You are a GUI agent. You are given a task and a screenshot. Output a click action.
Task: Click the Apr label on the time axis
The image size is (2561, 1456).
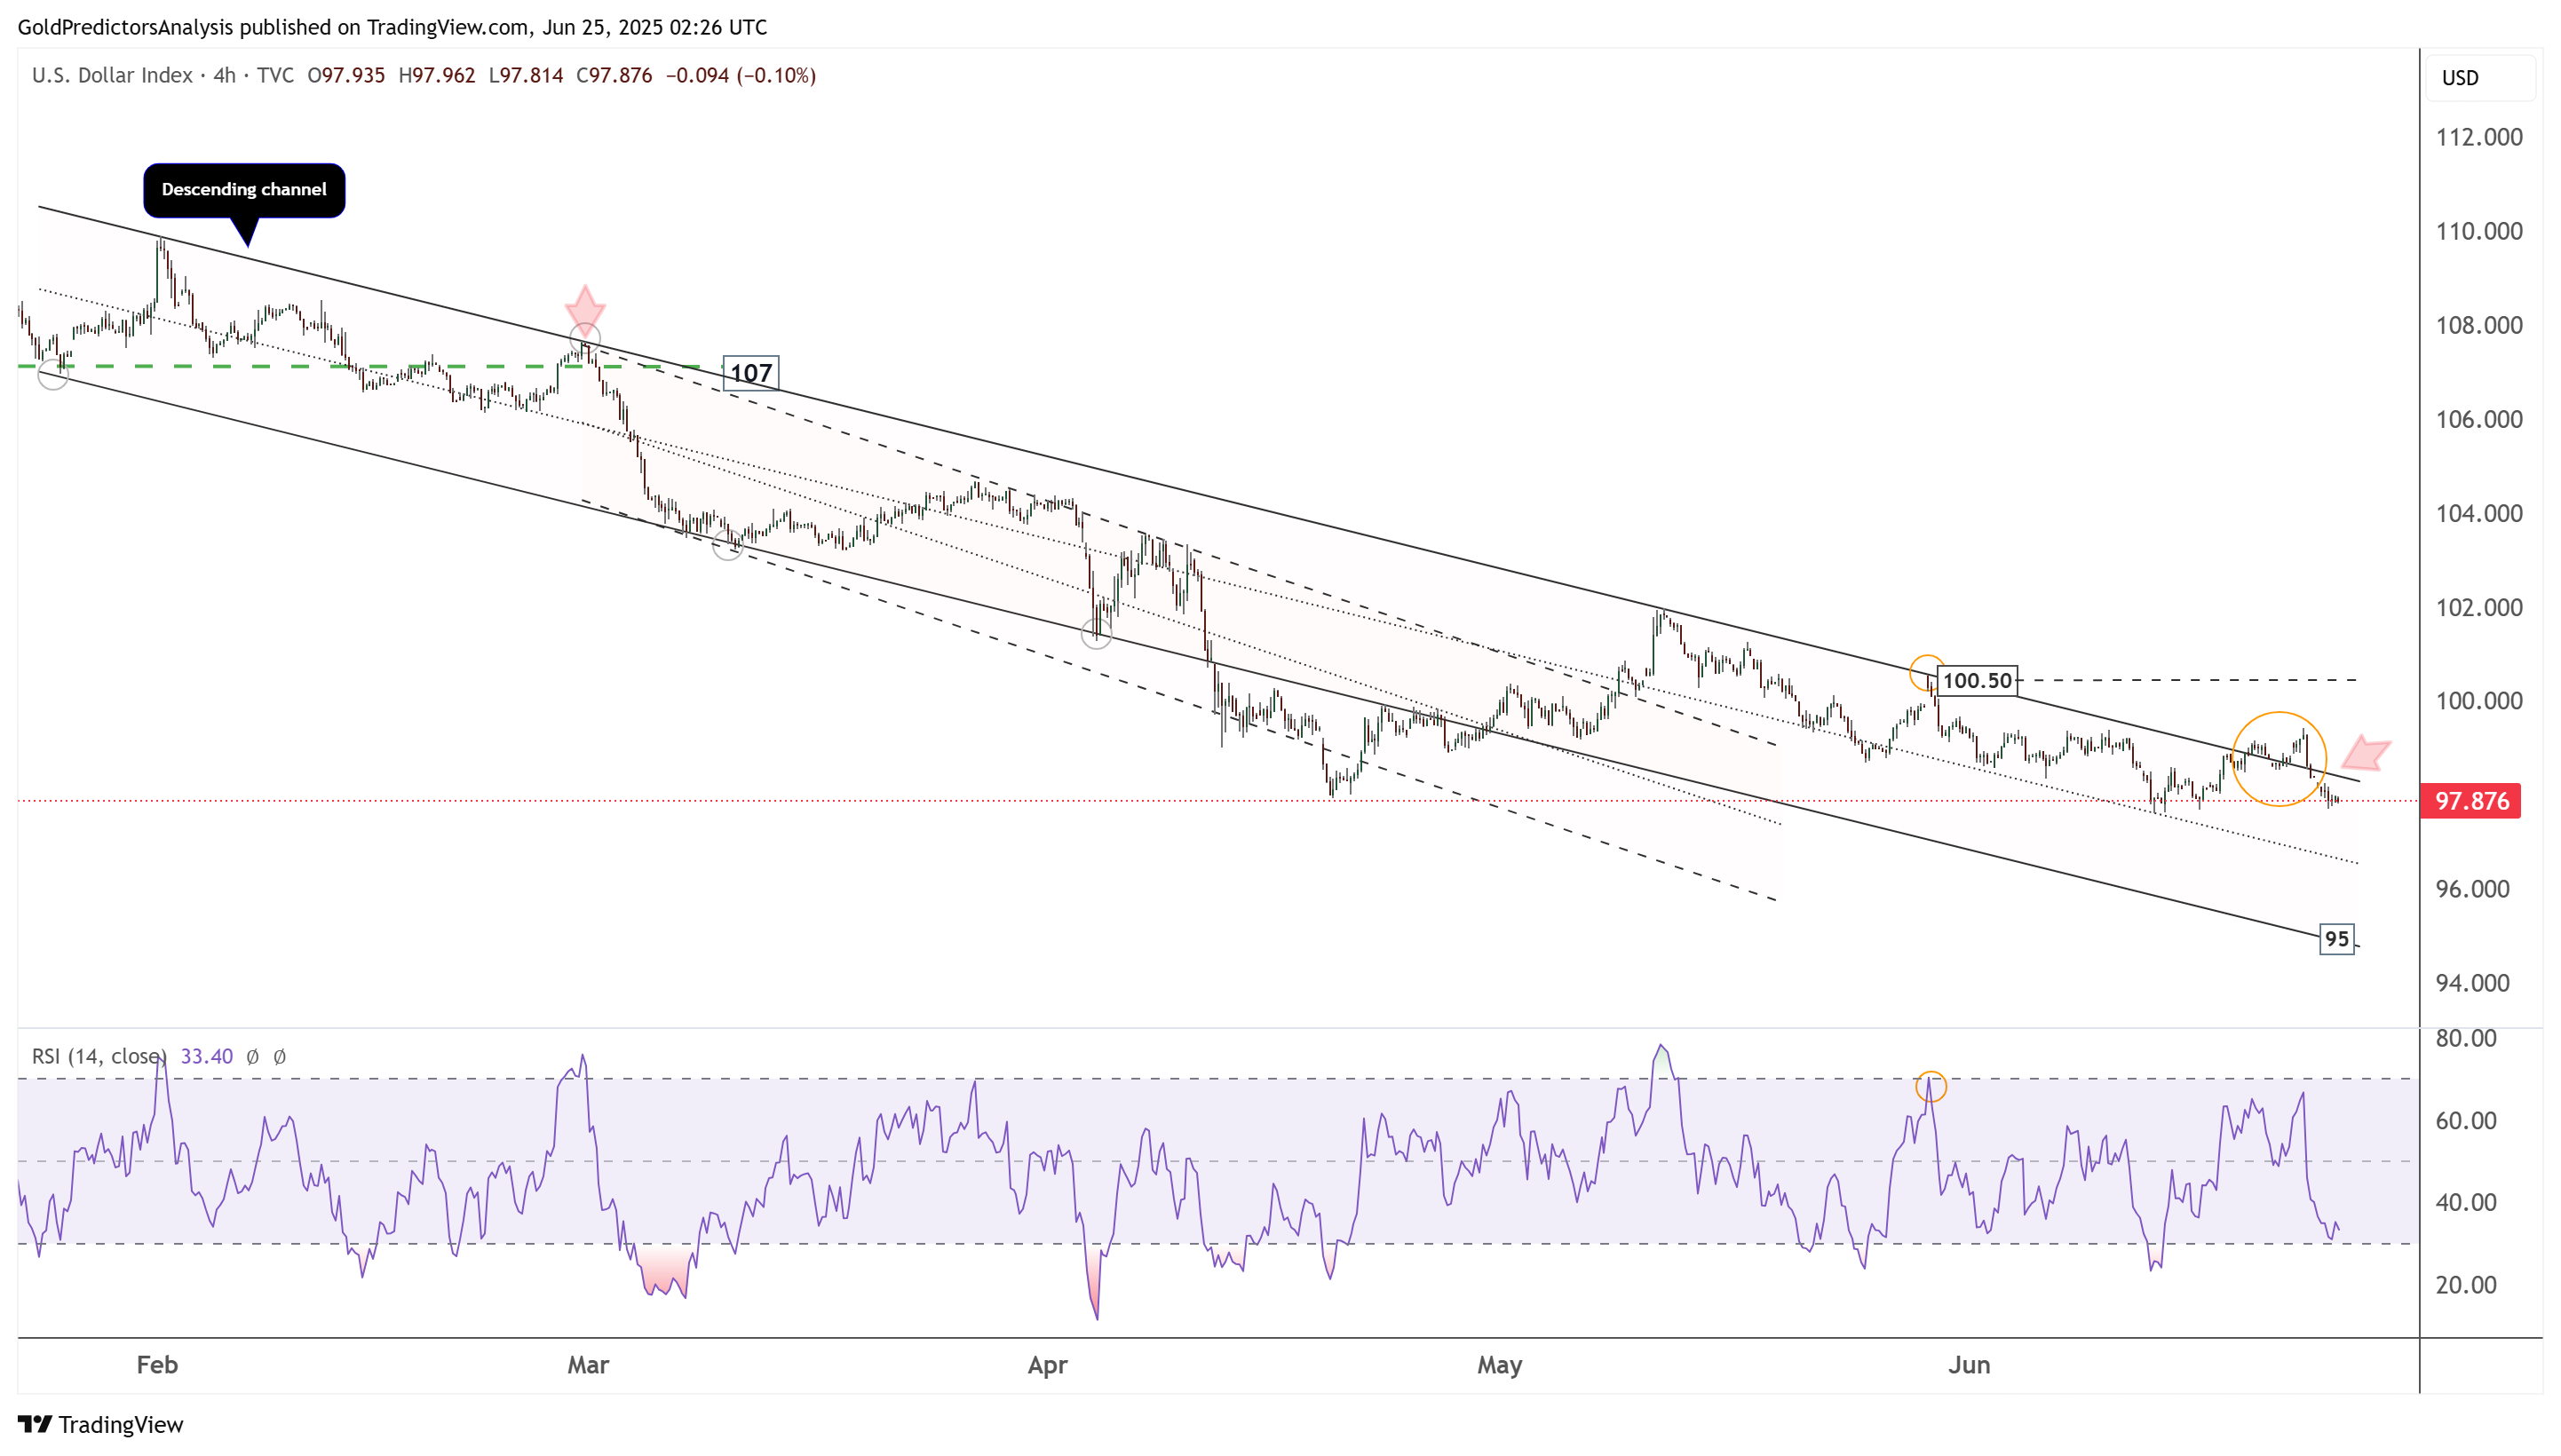click(x=1048, y=1366)
